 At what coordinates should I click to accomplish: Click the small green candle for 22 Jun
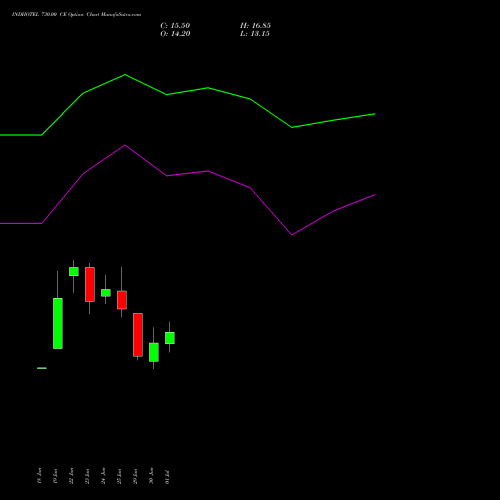(74, 271)
